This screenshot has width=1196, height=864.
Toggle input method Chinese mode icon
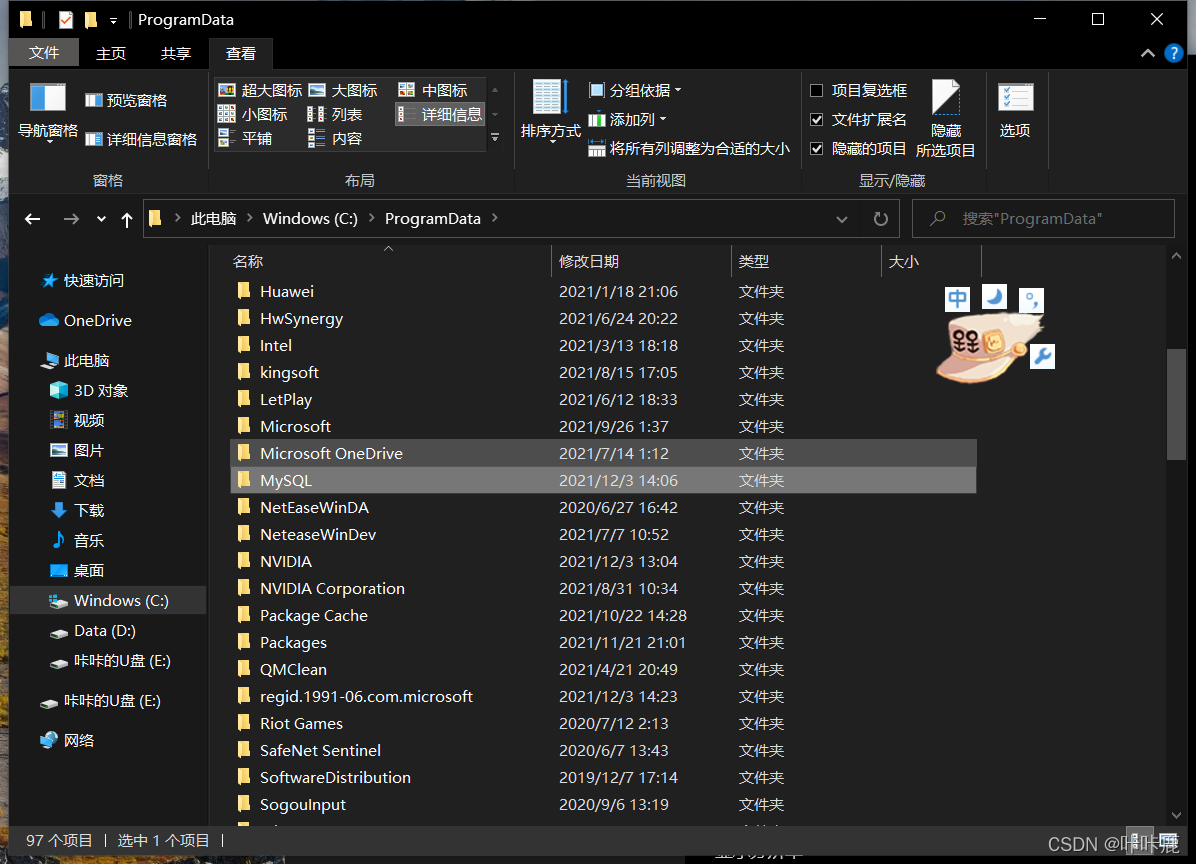point(957,298)
